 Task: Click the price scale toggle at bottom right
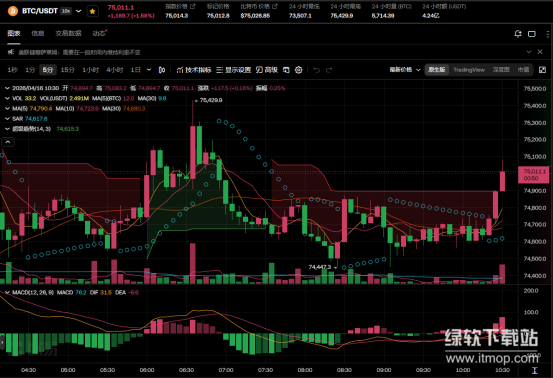pyautogui.click(x=535, y=370)
